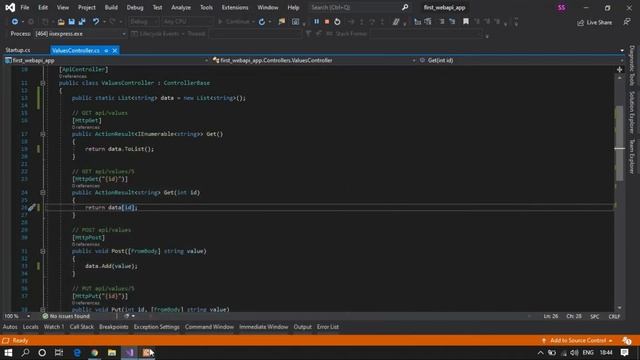Click the No issues found status indicator
640x360 pixels.
pos(66,316)
